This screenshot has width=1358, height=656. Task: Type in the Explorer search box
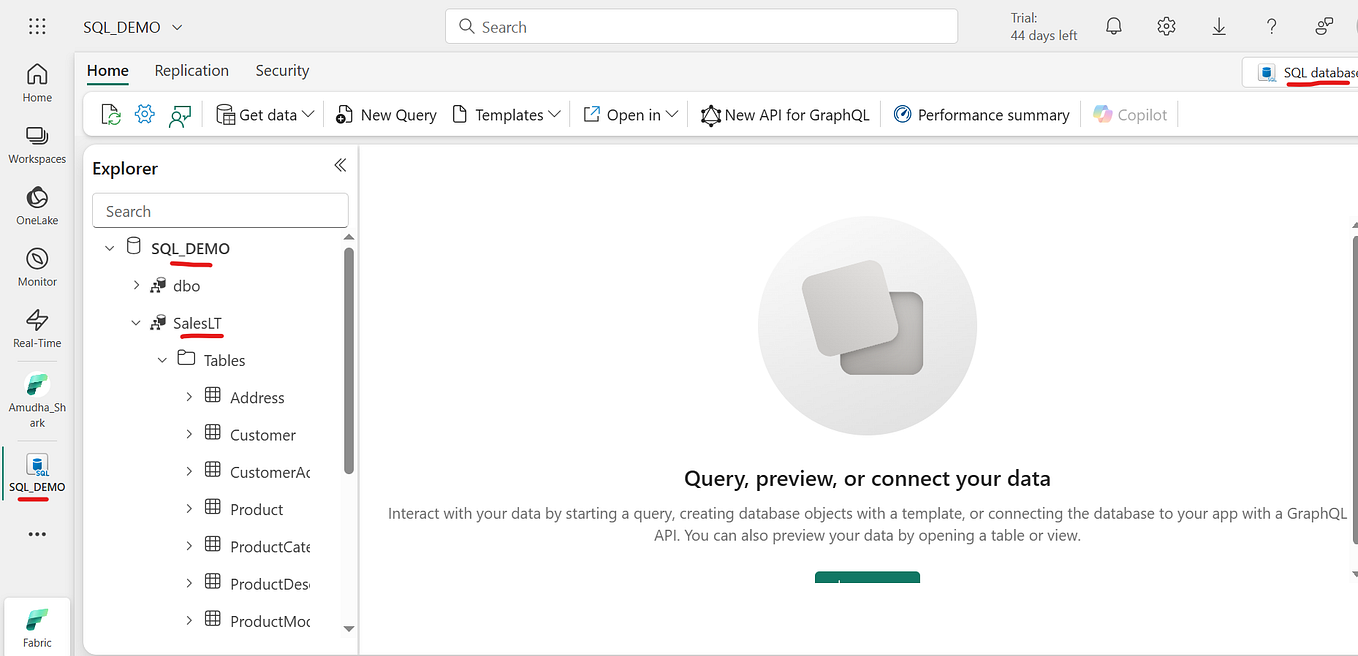pyautogui.click(x=220, y=210)
